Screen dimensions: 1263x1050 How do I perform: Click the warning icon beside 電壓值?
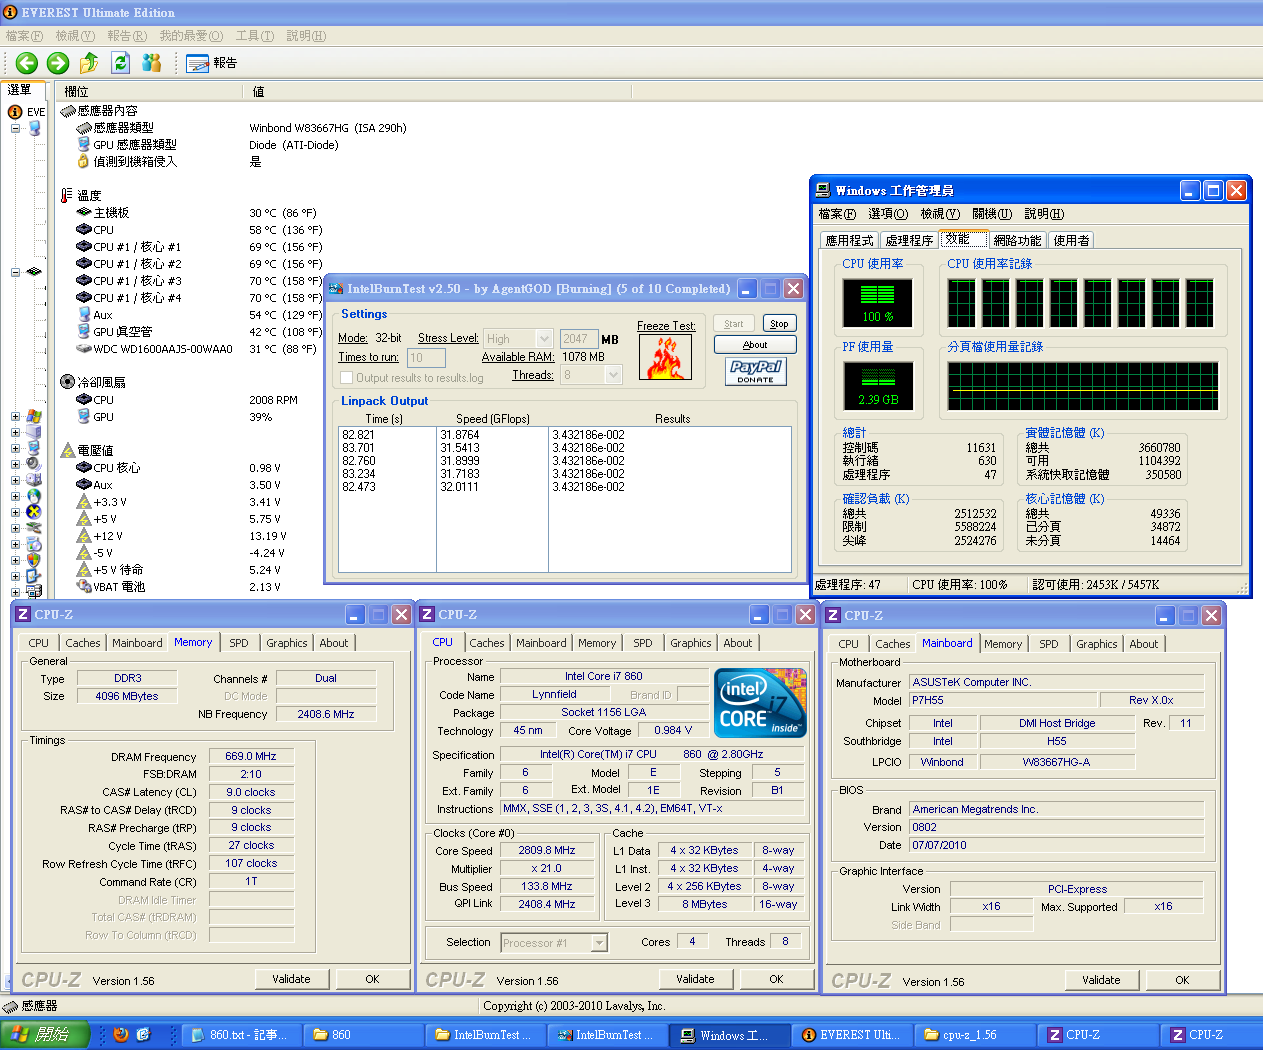click(x=67, y=450)
